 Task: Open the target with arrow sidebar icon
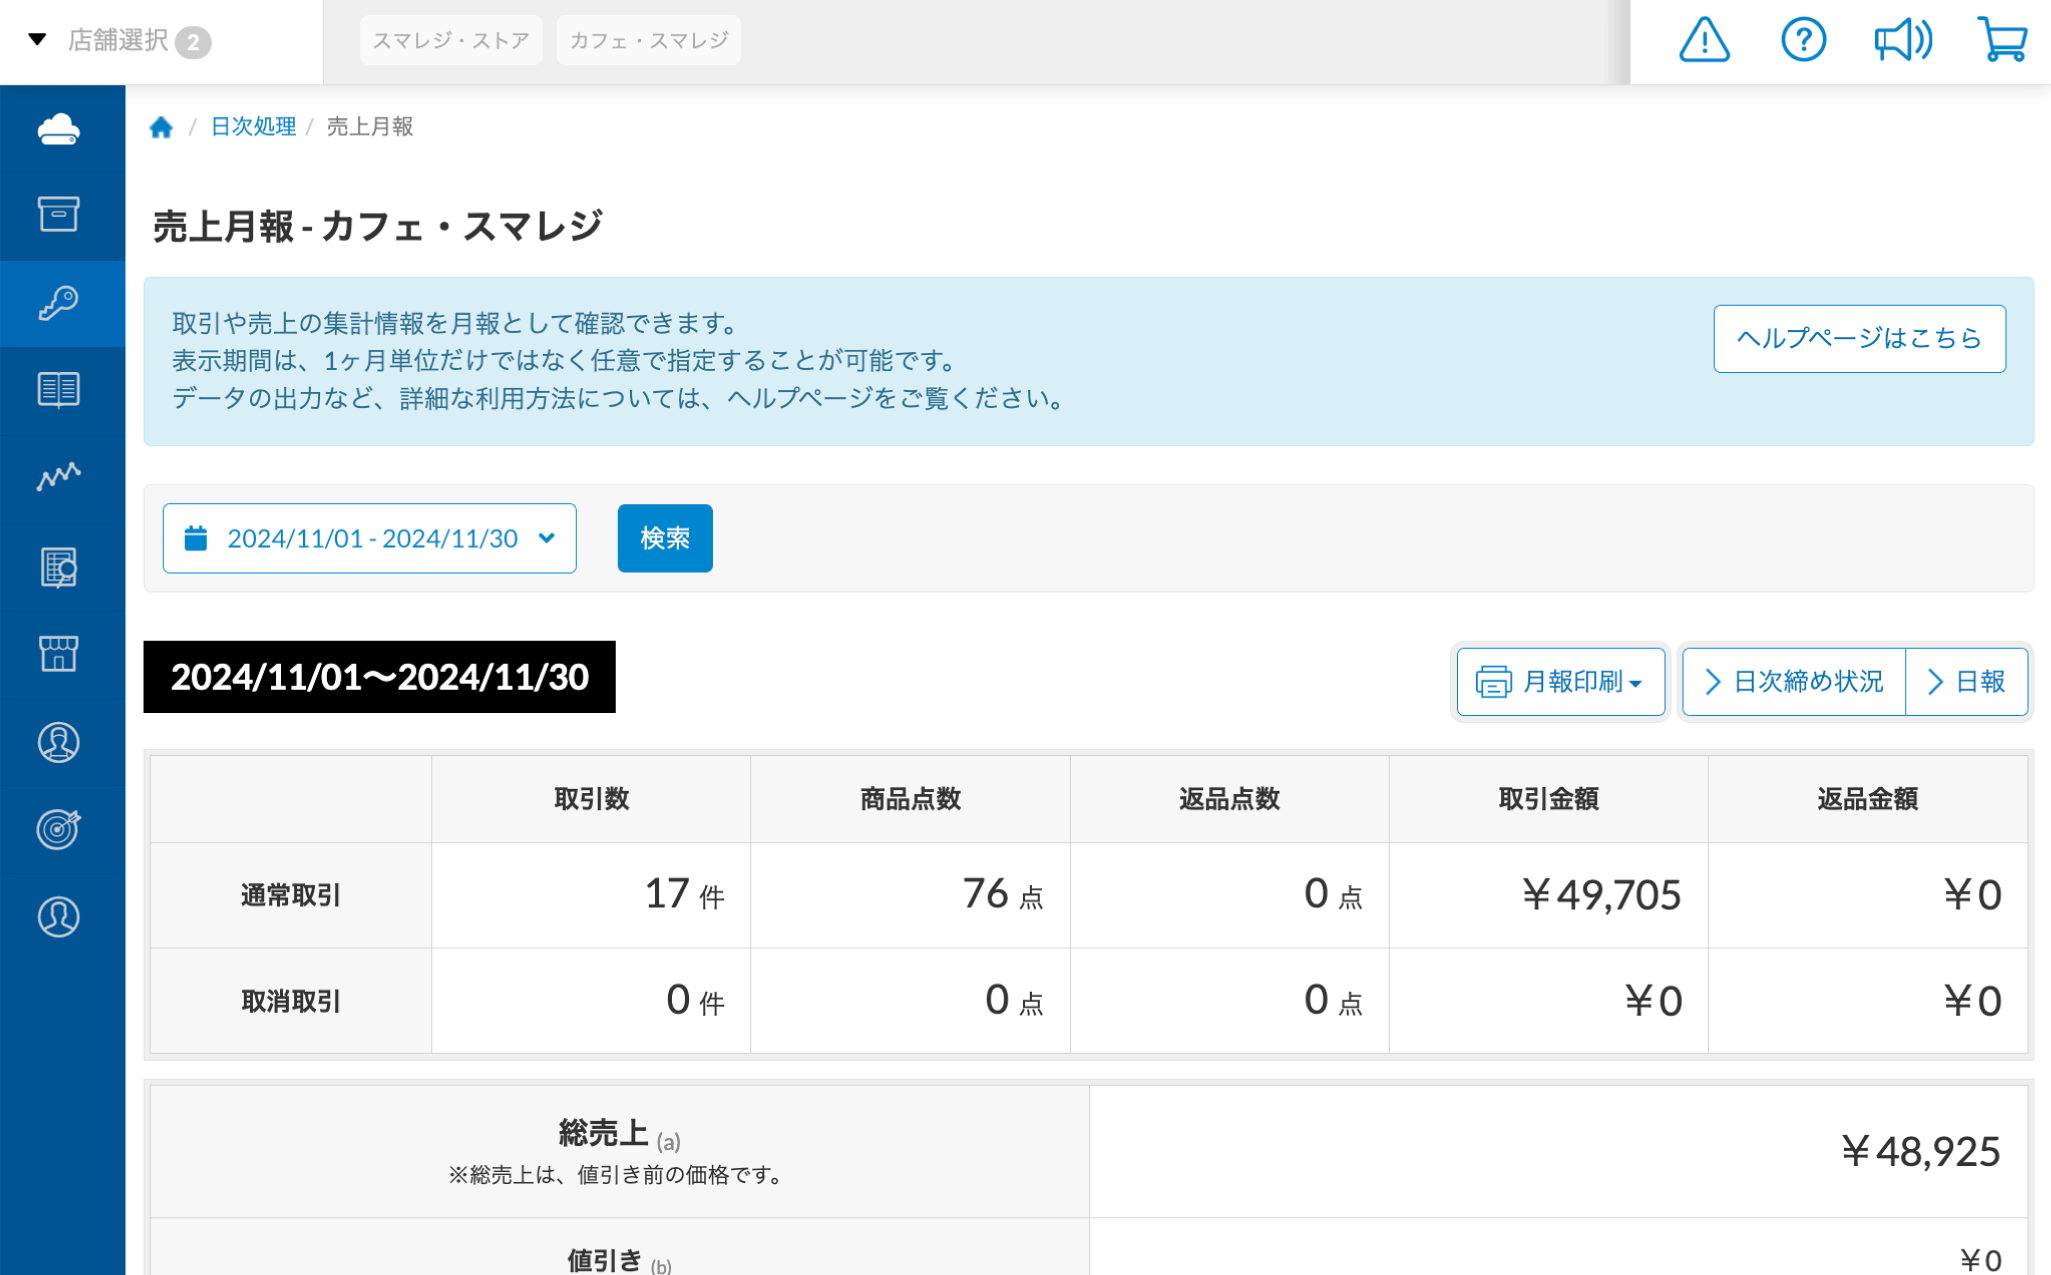59,829
